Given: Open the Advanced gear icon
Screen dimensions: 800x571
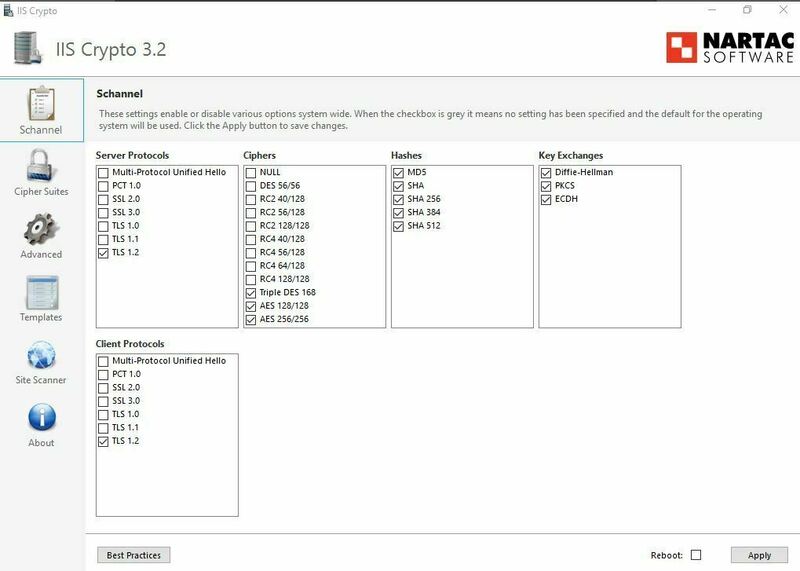Looking at the screenshot, I should (40, 229).
